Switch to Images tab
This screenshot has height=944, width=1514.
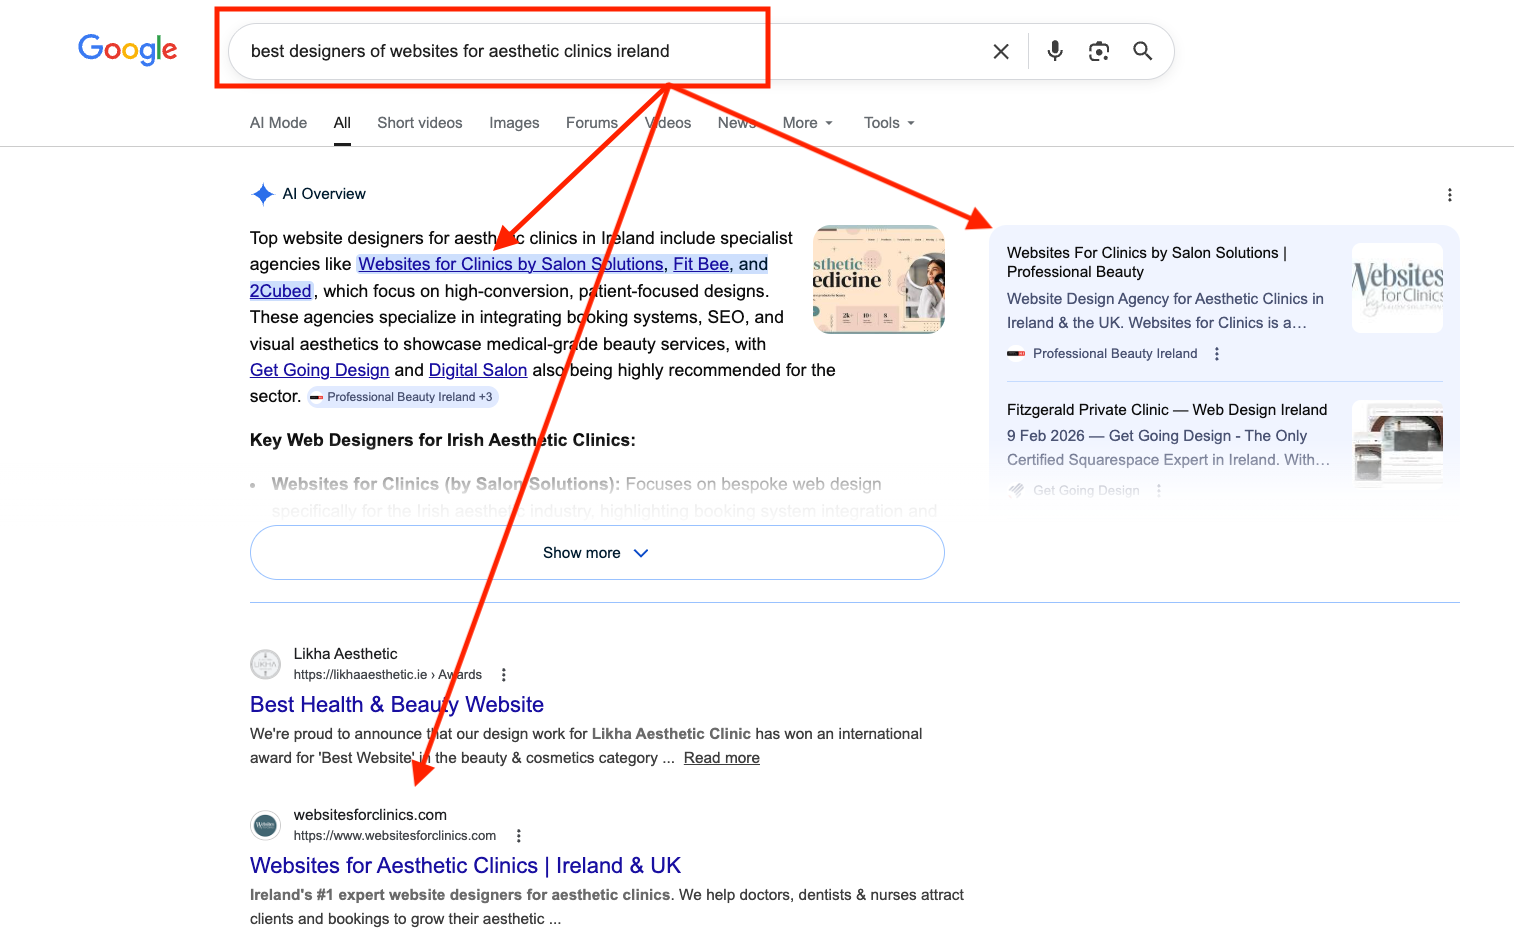coord(514,123)
